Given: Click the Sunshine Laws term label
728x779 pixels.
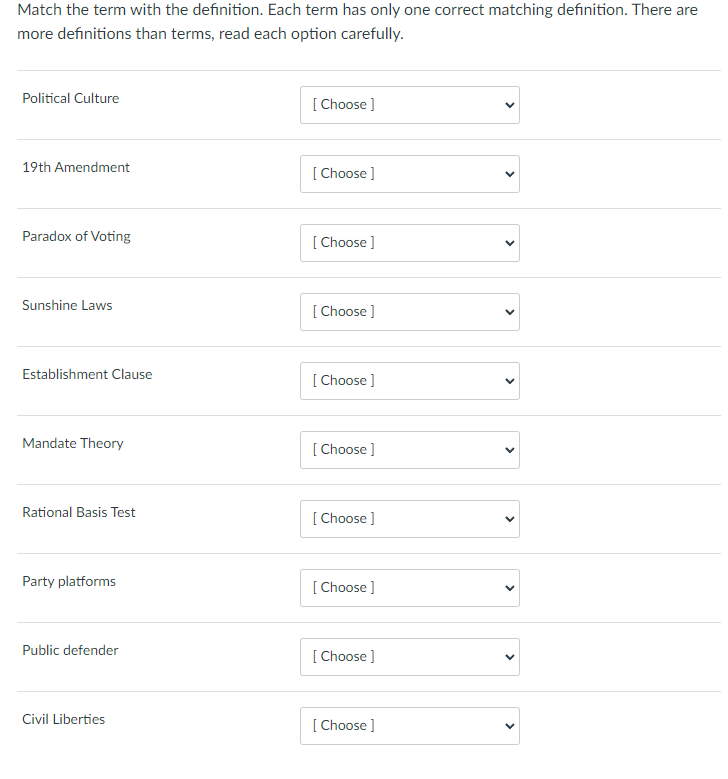Looking at the screenshot, I should click(x=67, y=305).
